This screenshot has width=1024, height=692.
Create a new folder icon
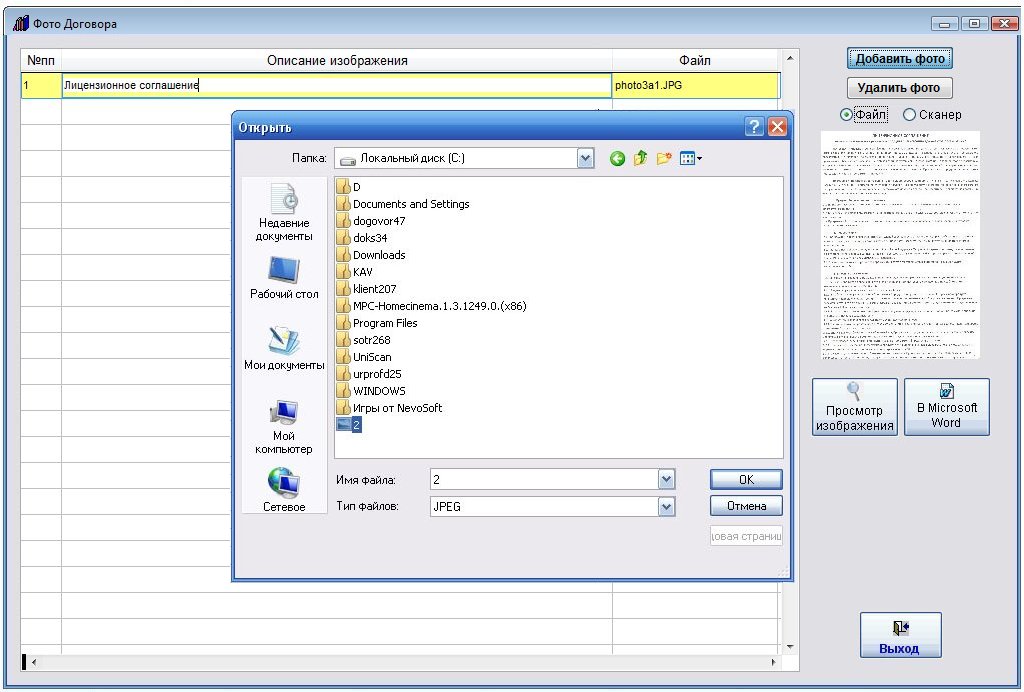[664, 158]
